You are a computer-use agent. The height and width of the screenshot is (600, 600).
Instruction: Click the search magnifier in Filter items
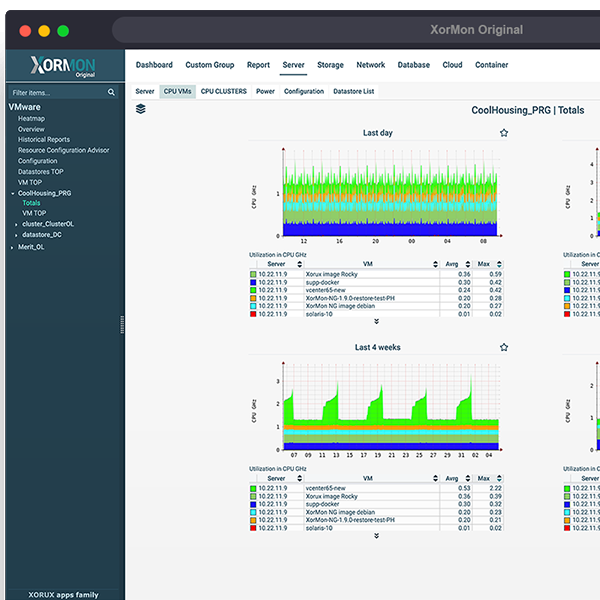tap(111, 92)
